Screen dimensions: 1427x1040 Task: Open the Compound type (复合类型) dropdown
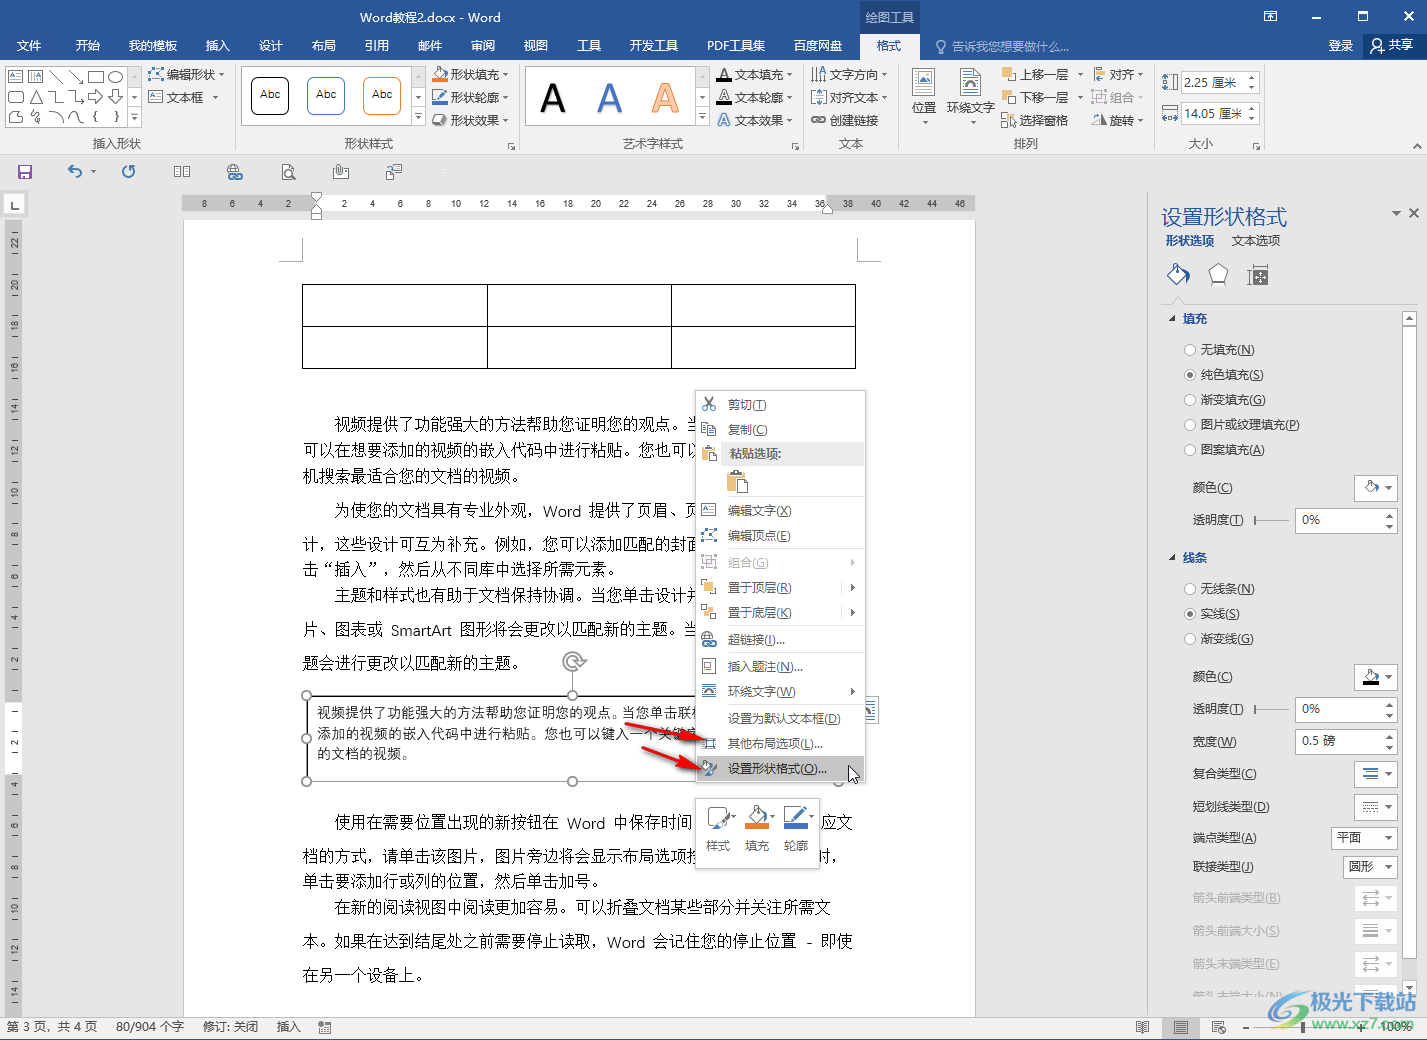click(x=1376, y=774)
